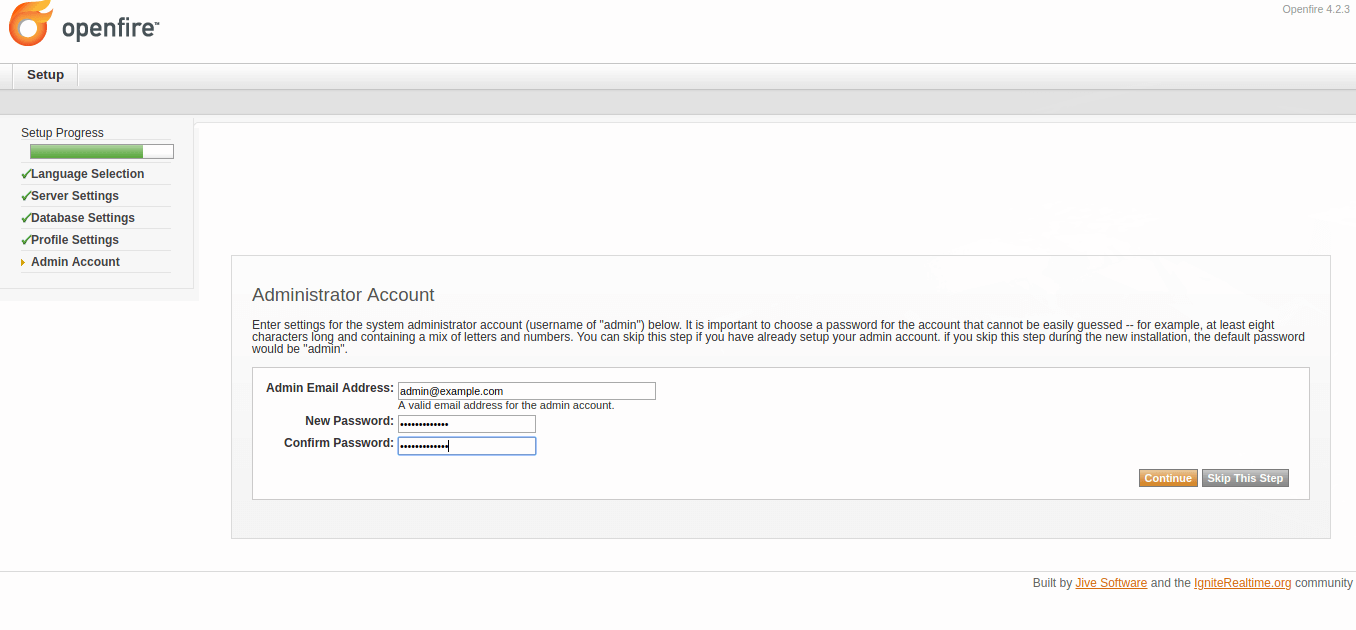1356x630 pixels.
Task: Click the Skip This Step button
Action: pos(1245,478)
